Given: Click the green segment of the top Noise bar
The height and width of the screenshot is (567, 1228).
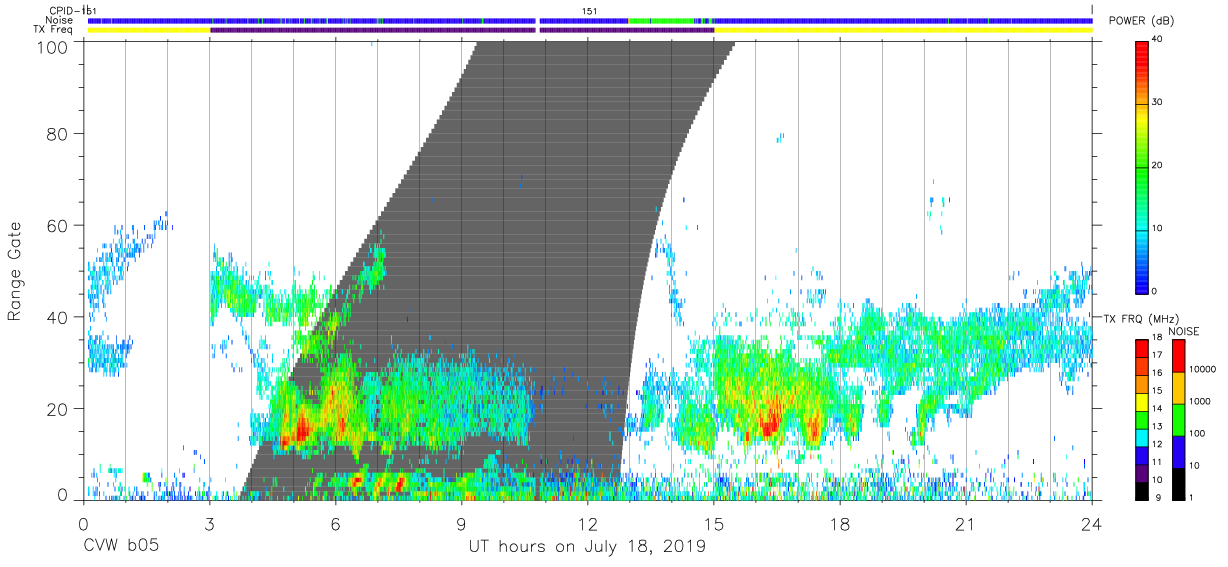Looking at the screenshot, I should click(x=660, y=20).
